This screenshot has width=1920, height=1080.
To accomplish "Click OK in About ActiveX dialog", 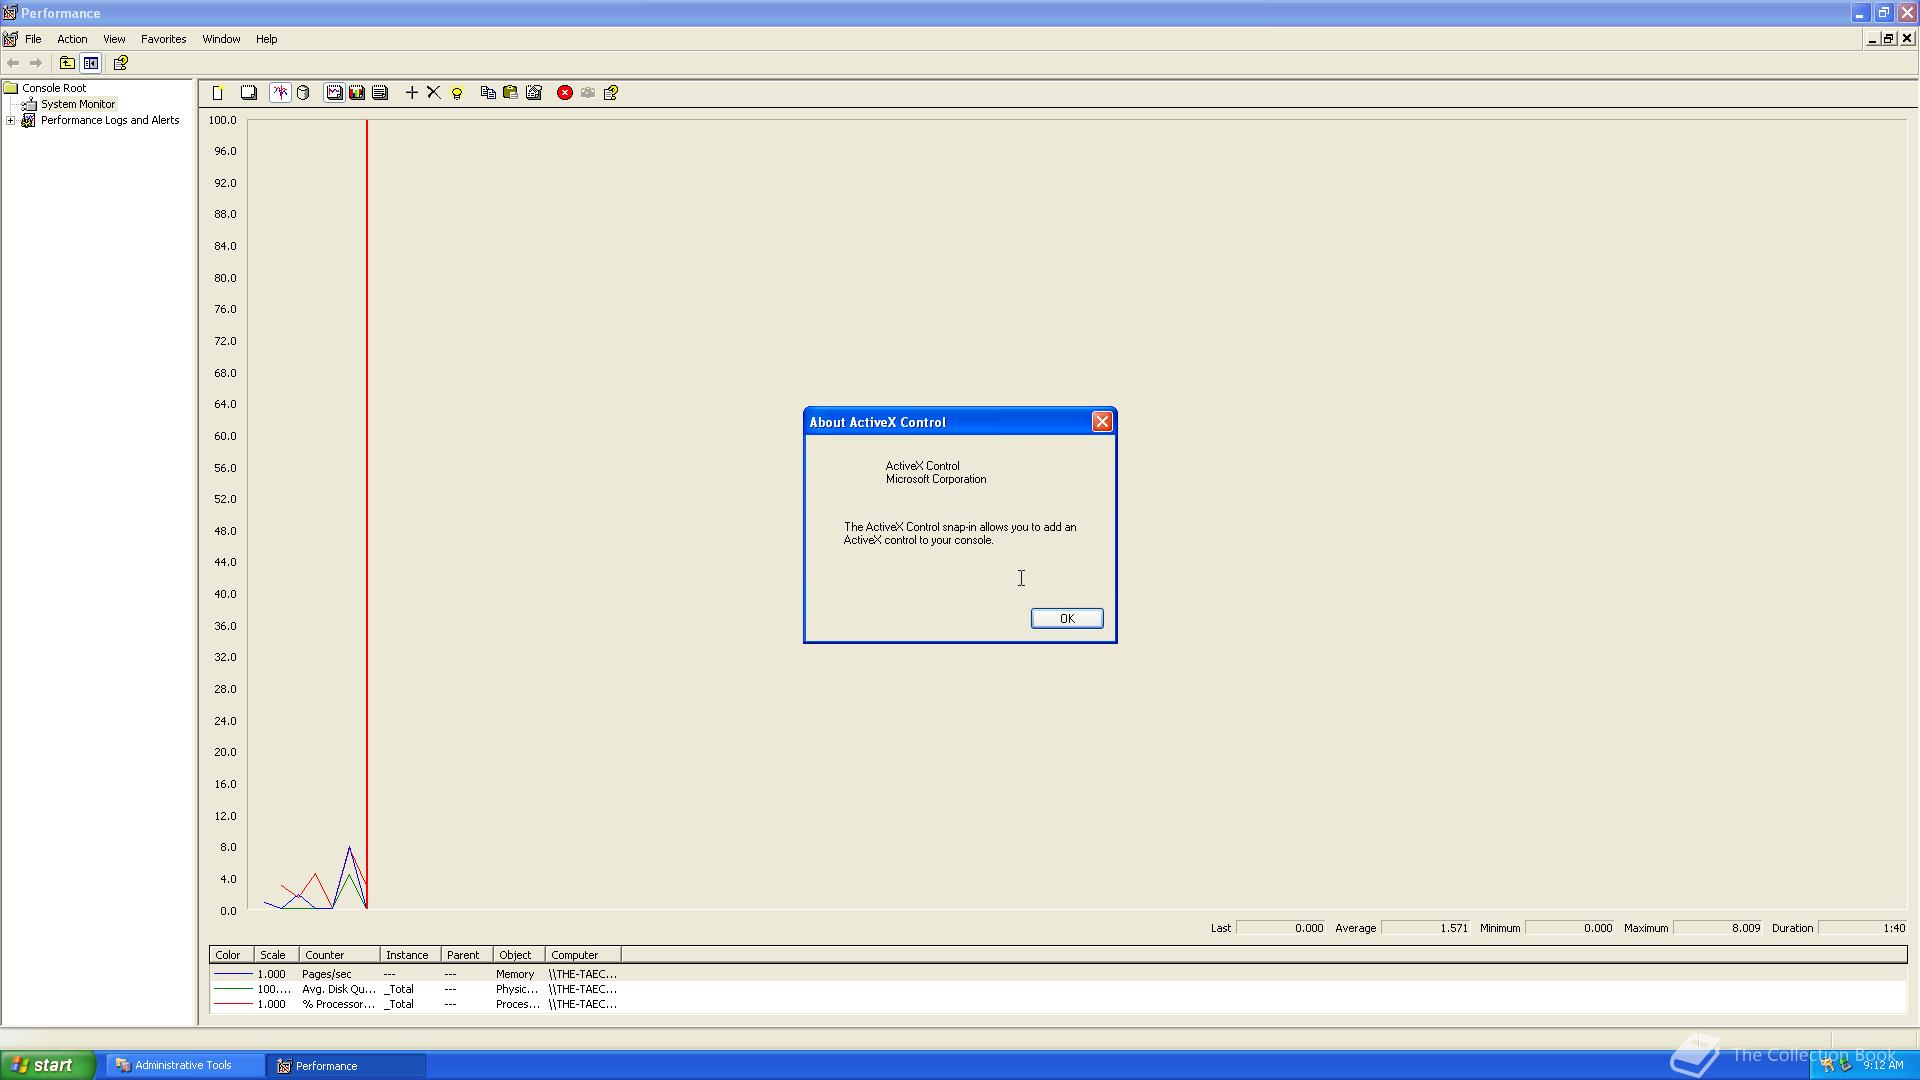I will [1067, 619].
